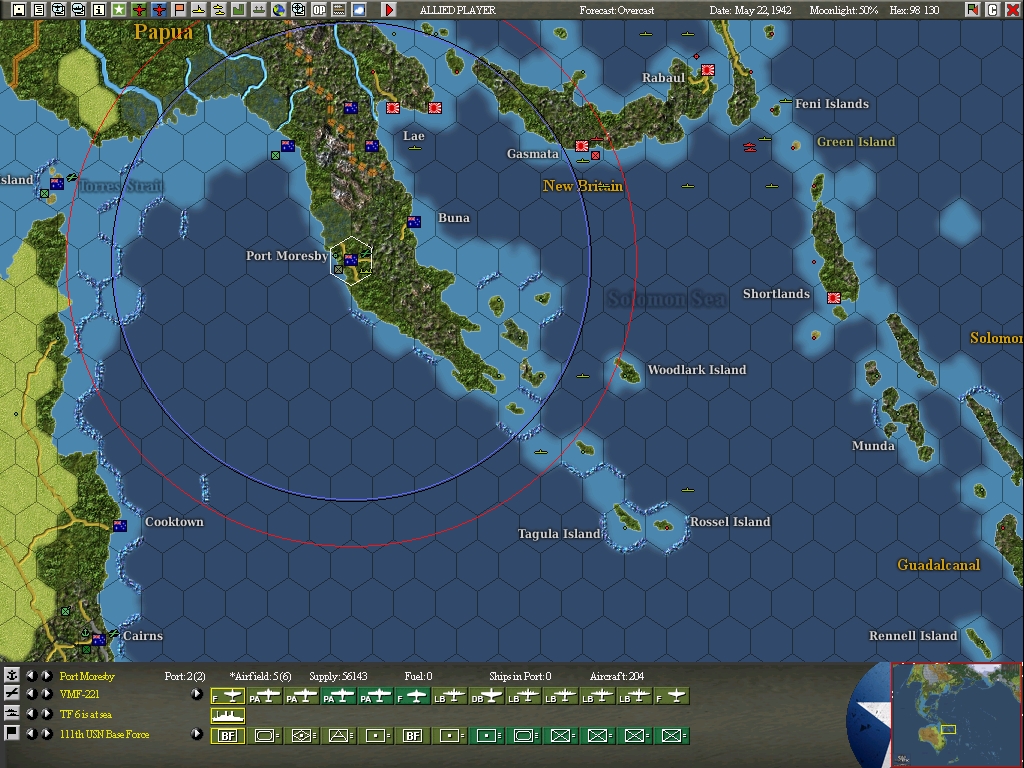Click the crosshair target toolbar icon

tap(298, 9)
